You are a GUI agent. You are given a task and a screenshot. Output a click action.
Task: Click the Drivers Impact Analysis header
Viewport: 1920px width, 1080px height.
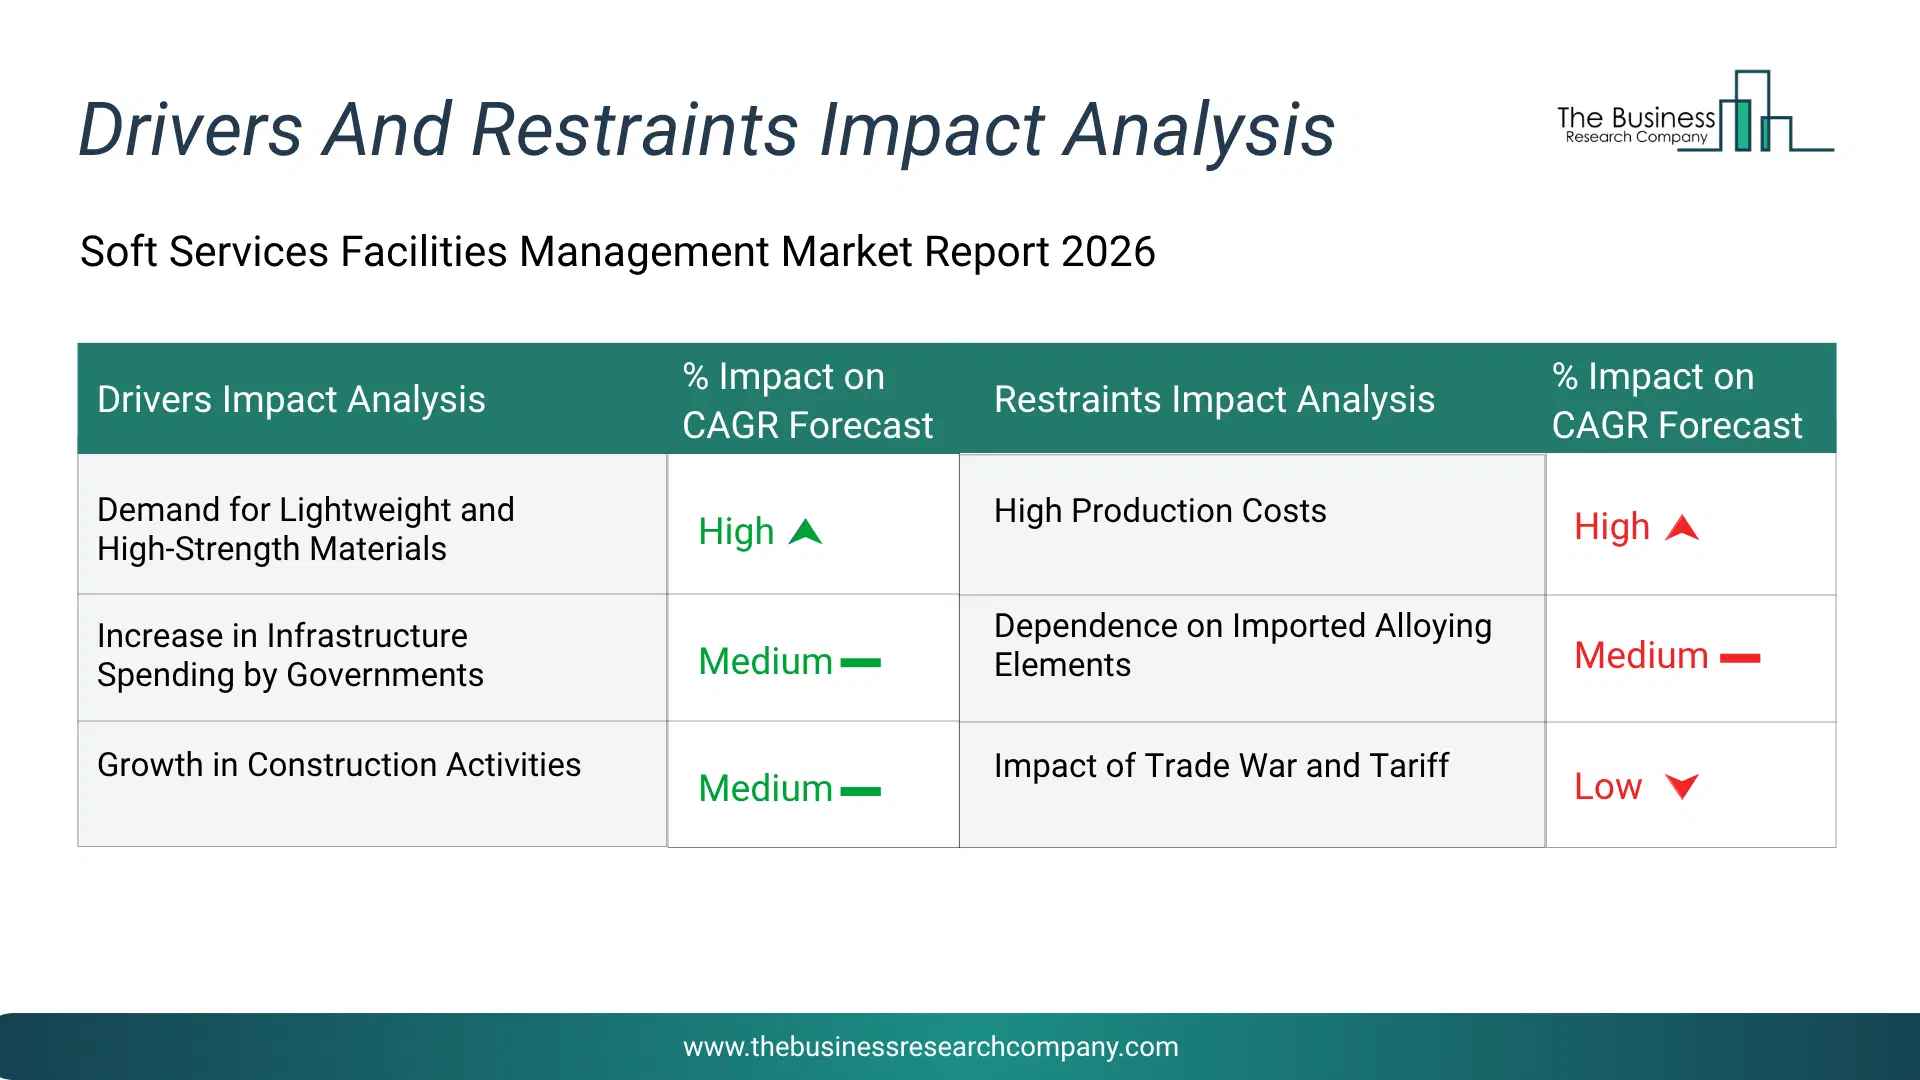(291, 399)
